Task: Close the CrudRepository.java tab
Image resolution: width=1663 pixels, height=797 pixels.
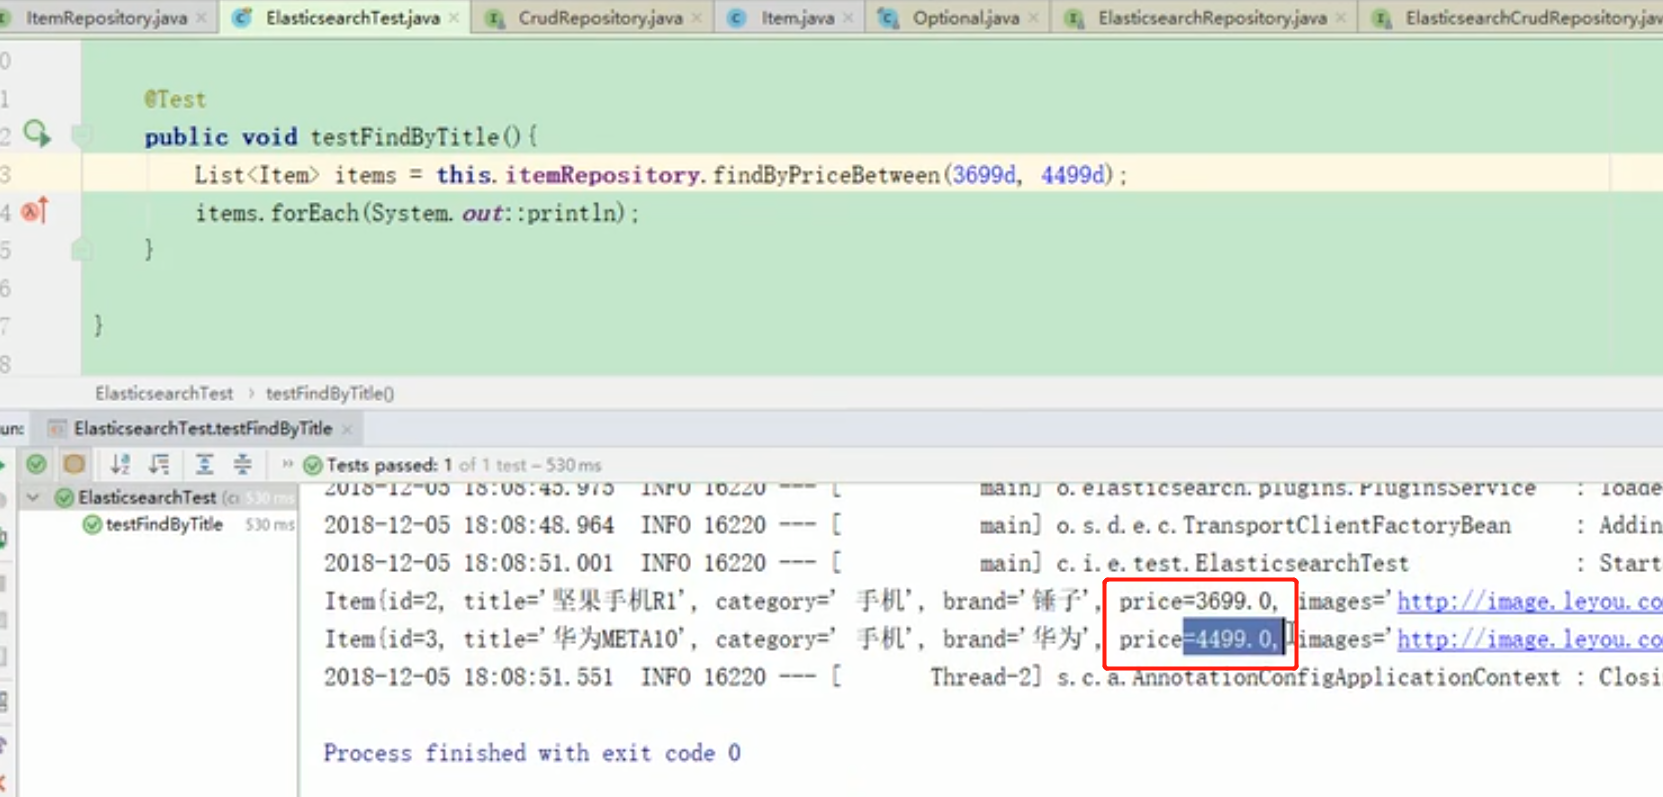Action: click(697, 18)
